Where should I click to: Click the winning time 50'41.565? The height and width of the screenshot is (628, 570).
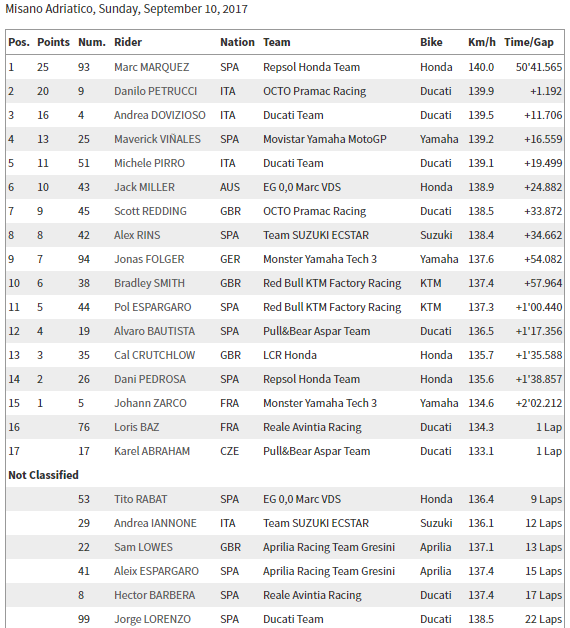click(539, 67)
